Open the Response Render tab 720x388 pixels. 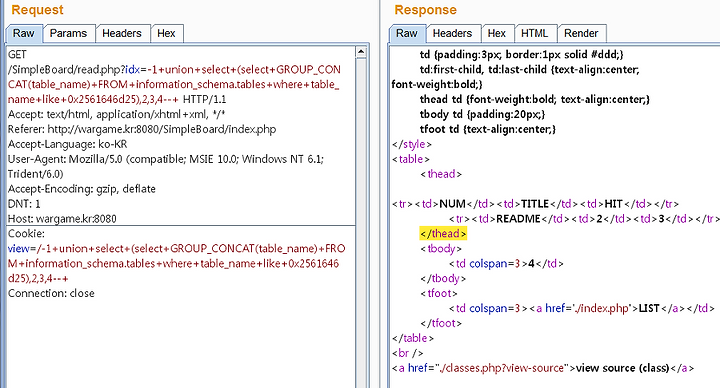(581, 34)
